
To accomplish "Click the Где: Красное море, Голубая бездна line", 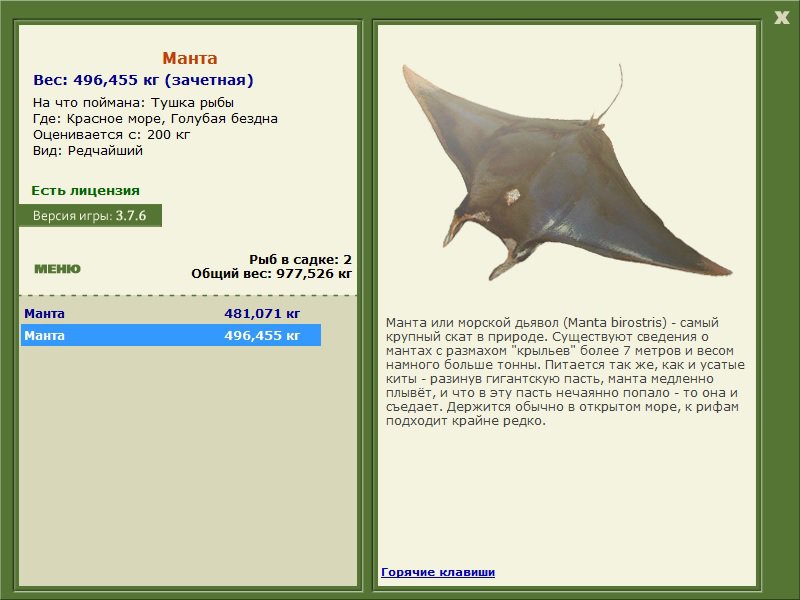I will click(155, 119).
